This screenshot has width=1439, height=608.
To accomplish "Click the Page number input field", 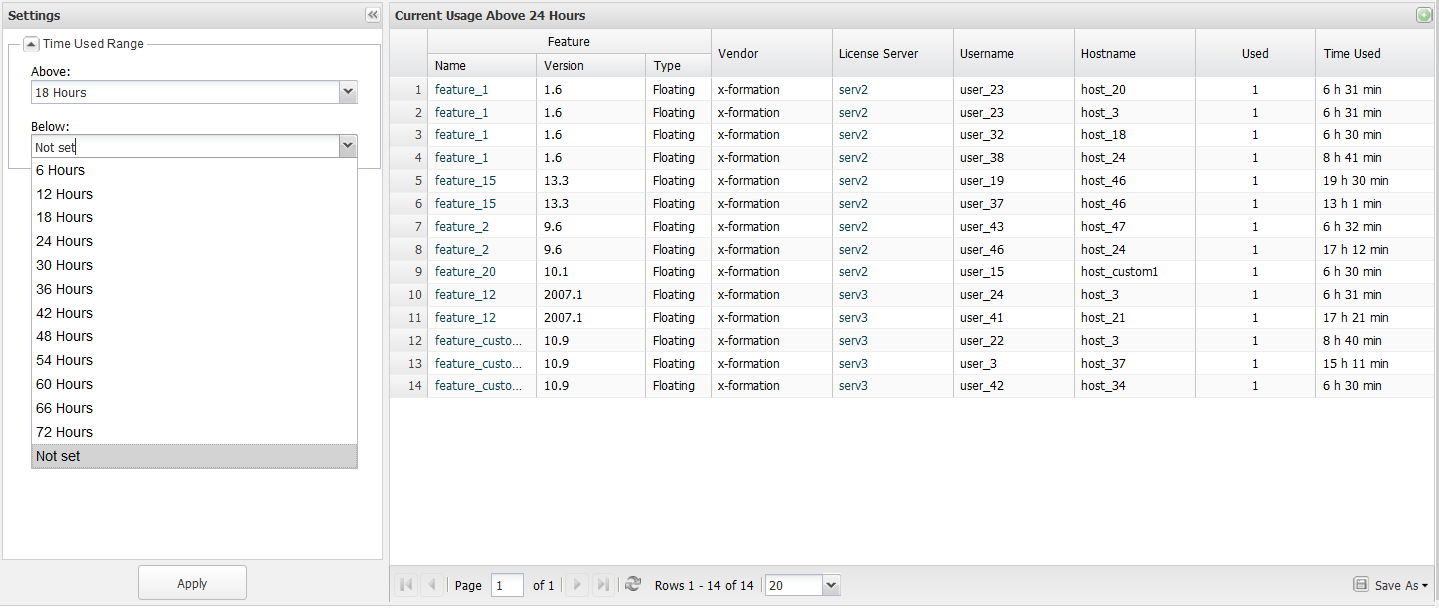I will (x=507, y=585).
